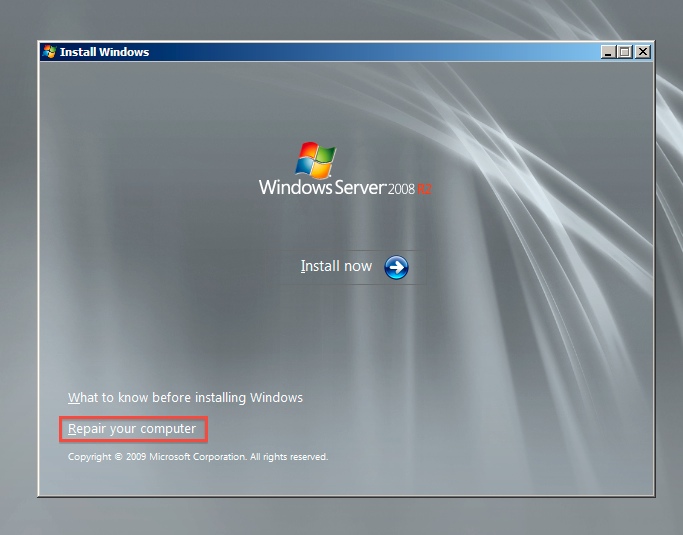The width and height of the screenshot is (683, 535).
Task: Click the blue arrow Install now icon
Action: tap(397, 267)
